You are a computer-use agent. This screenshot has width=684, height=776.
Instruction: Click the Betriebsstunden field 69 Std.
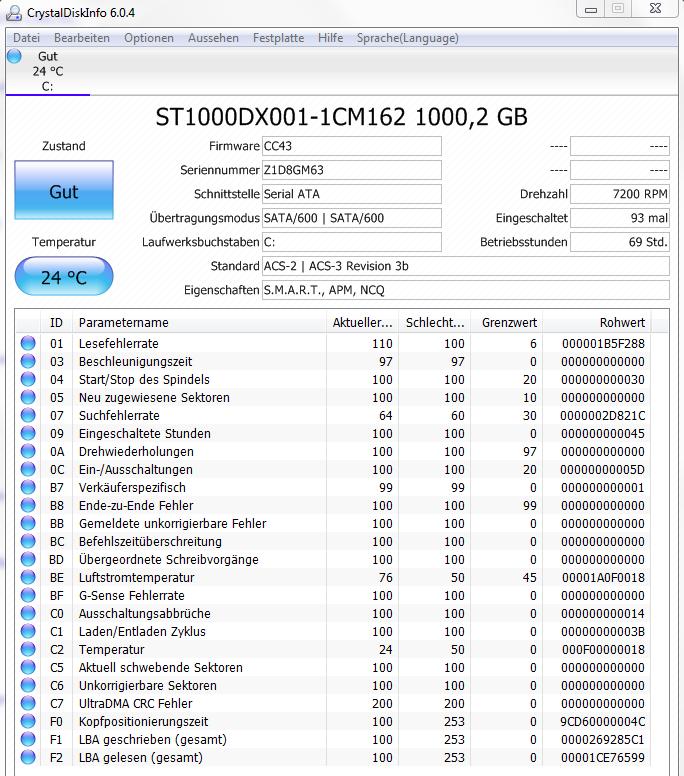click(x=620, y=242)
